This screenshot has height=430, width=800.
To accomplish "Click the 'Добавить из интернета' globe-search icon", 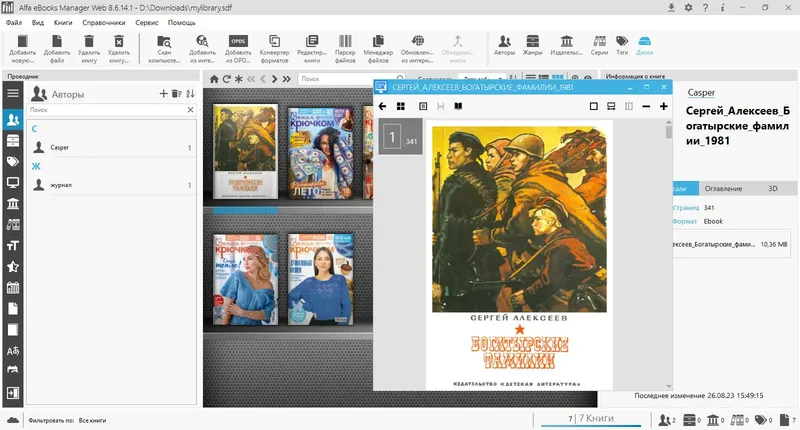I will (x=202, y=41).
